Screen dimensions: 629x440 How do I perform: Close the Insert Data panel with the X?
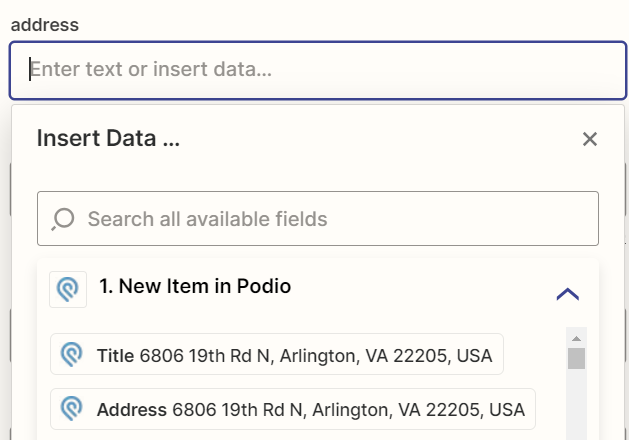(x=590, y=139)
